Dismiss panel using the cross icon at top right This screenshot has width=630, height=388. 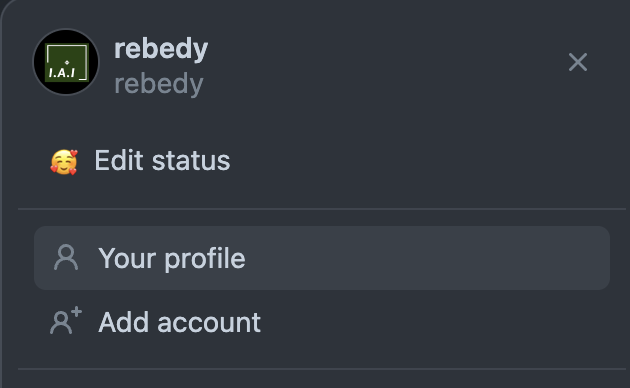pyautogui.click(x=578, y=62)
